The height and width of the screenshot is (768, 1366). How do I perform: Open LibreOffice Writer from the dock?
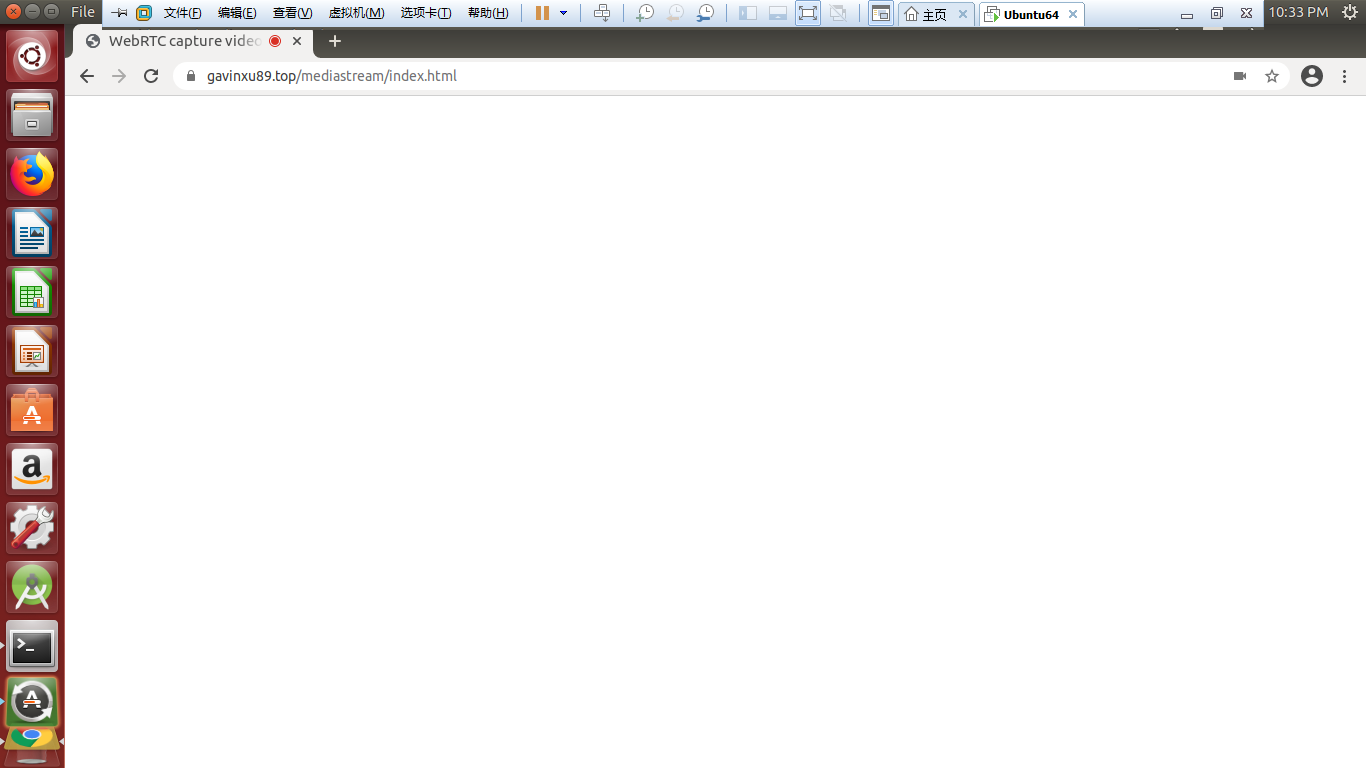tap(33, 233)
